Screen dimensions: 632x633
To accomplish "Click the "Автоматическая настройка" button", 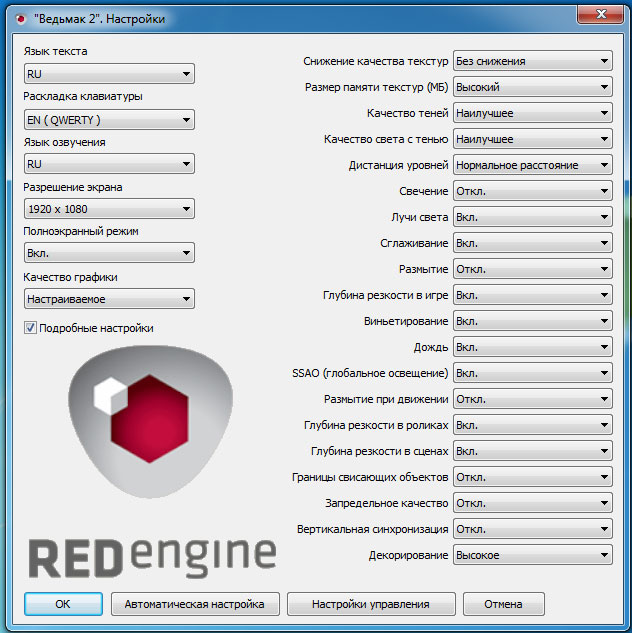I will point(194,604).
